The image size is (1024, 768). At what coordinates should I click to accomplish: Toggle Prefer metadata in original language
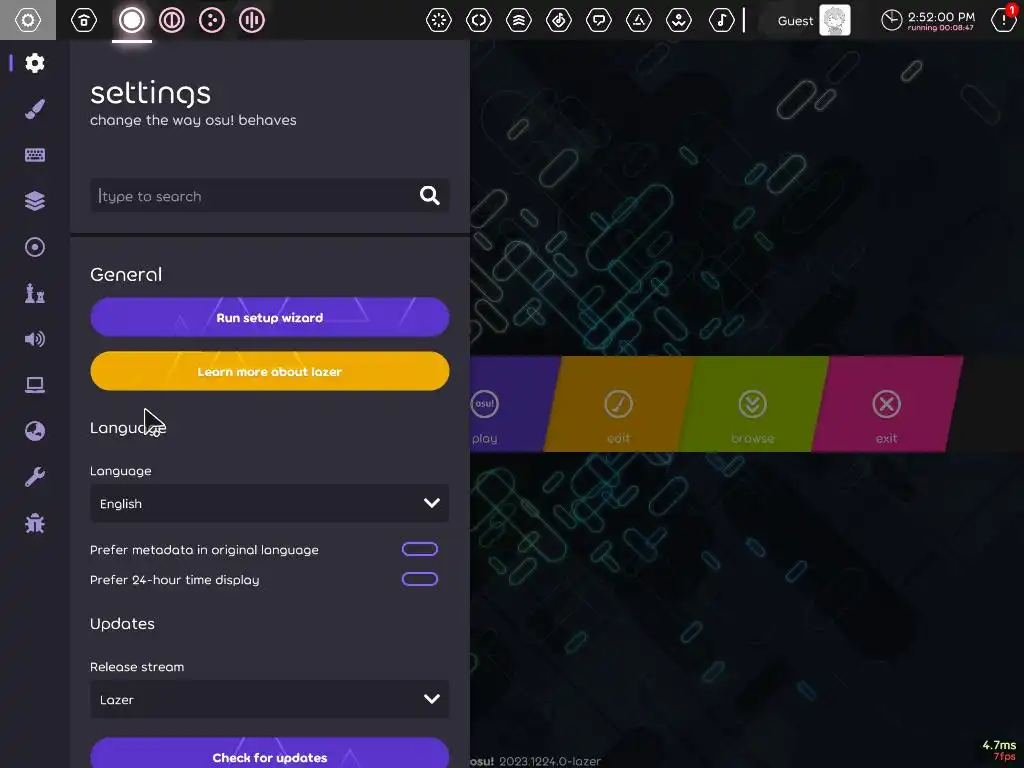click(x=420, y=549)
